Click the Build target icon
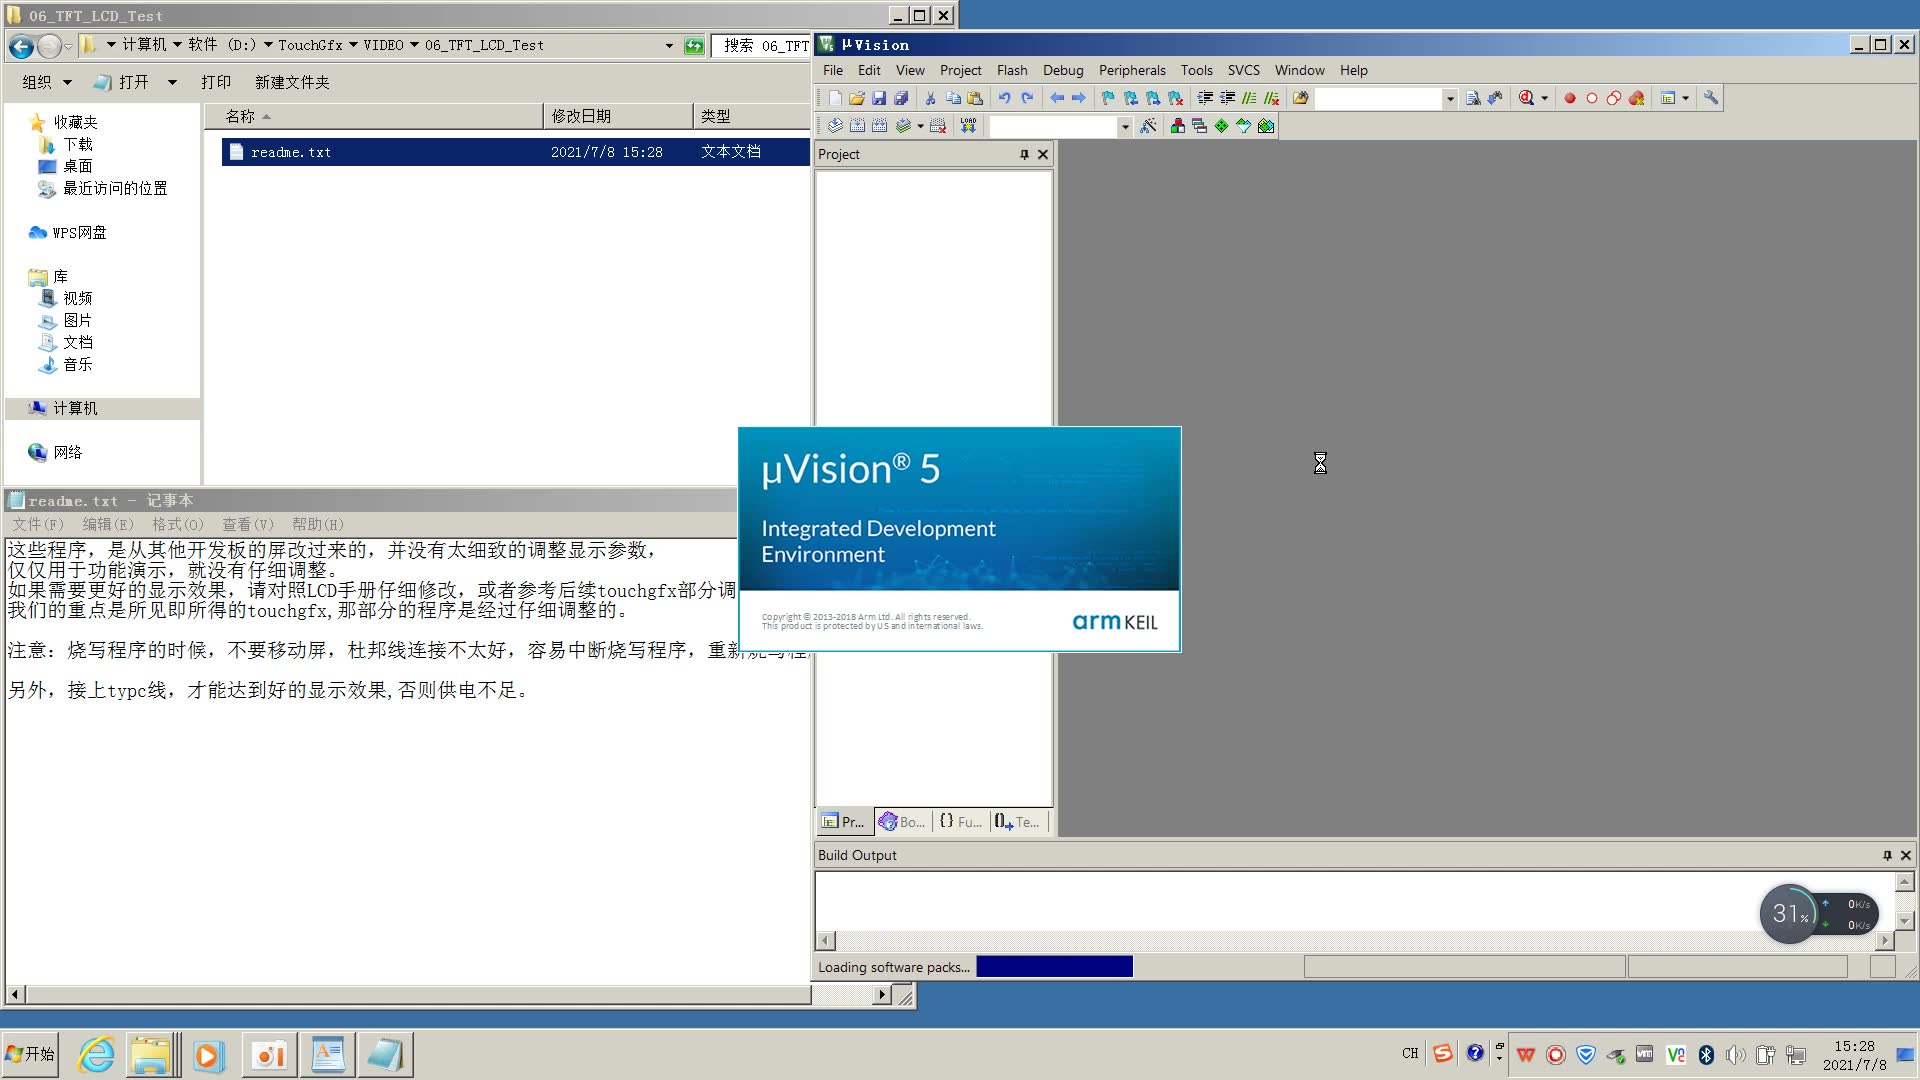This screenshot has width=1920, height=1080. coord(857,126)
